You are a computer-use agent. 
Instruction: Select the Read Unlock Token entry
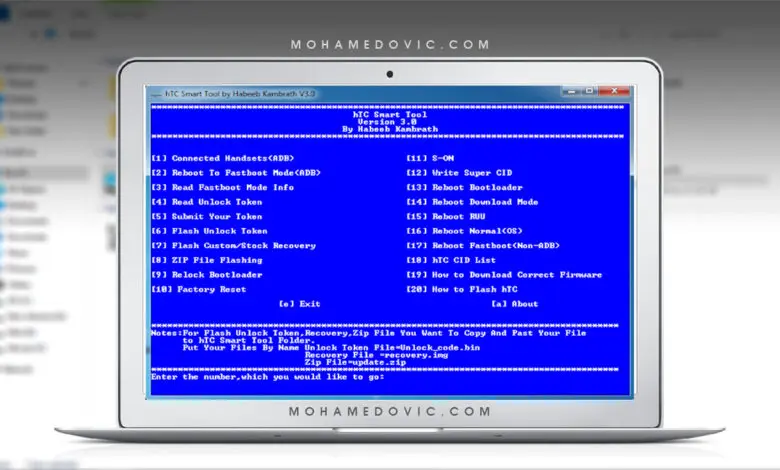tap(206, 202)
